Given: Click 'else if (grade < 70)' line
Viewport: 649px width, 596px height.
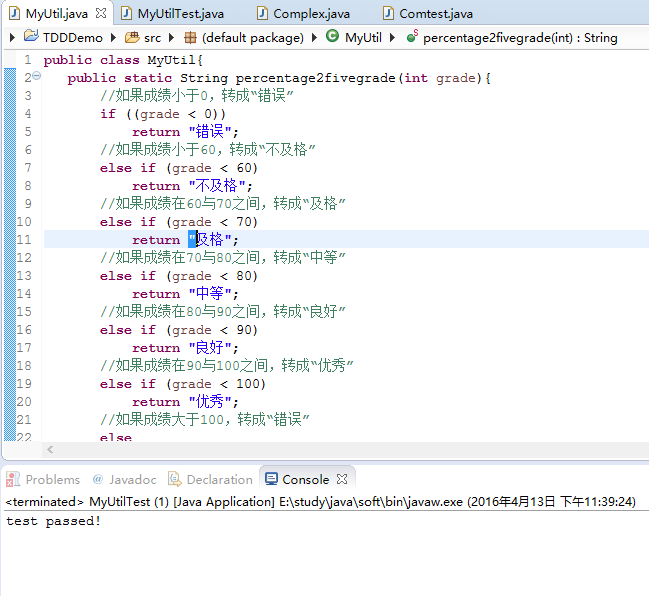Looking at the screenshot, I should [179, 222].
